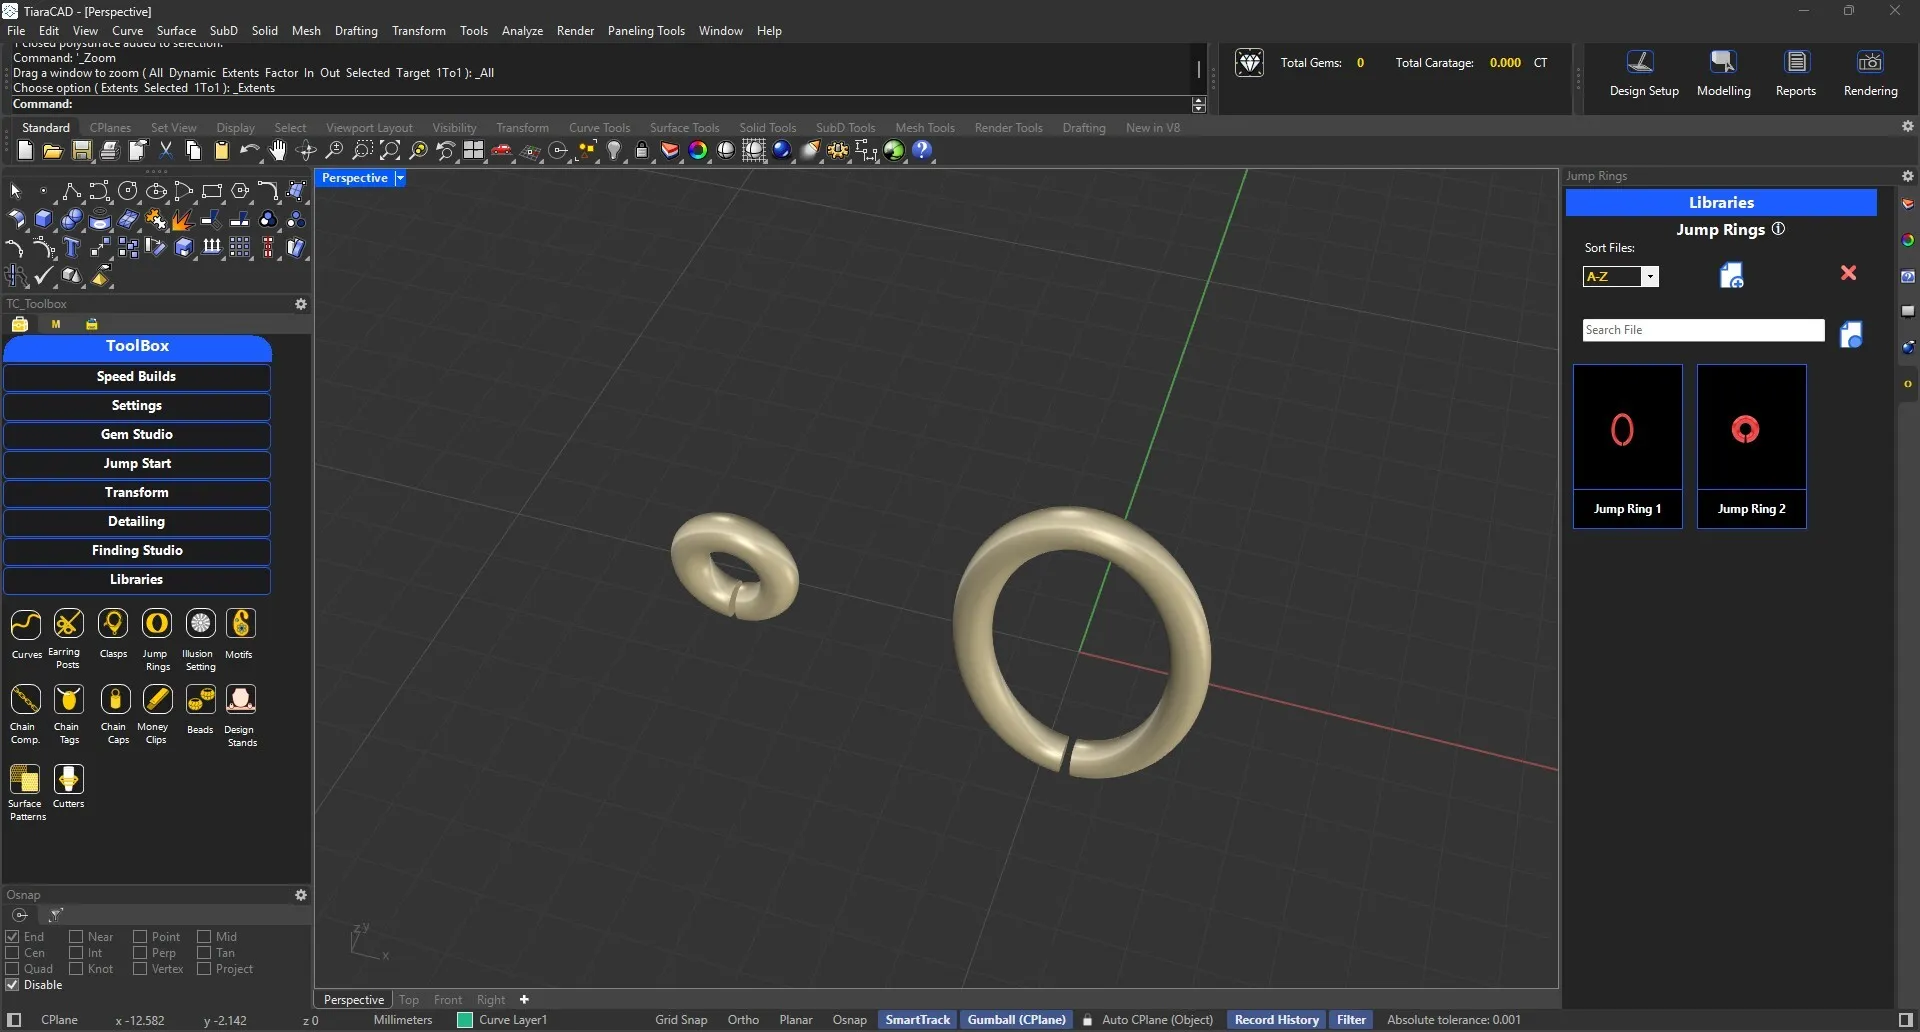Open the Paneling Tools menu
The image size is (1920, 1032).
(645, 31)
